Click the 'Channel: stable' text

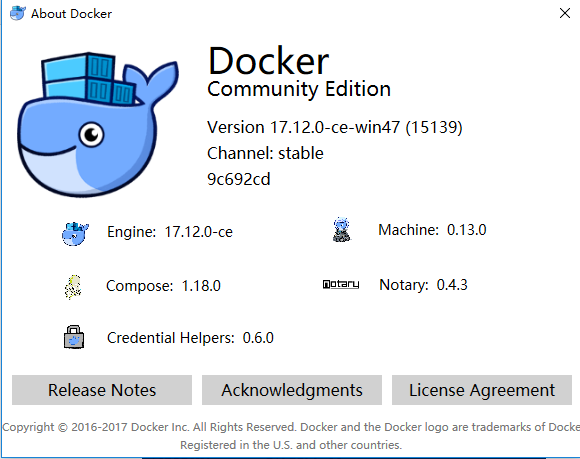[265, 153]
